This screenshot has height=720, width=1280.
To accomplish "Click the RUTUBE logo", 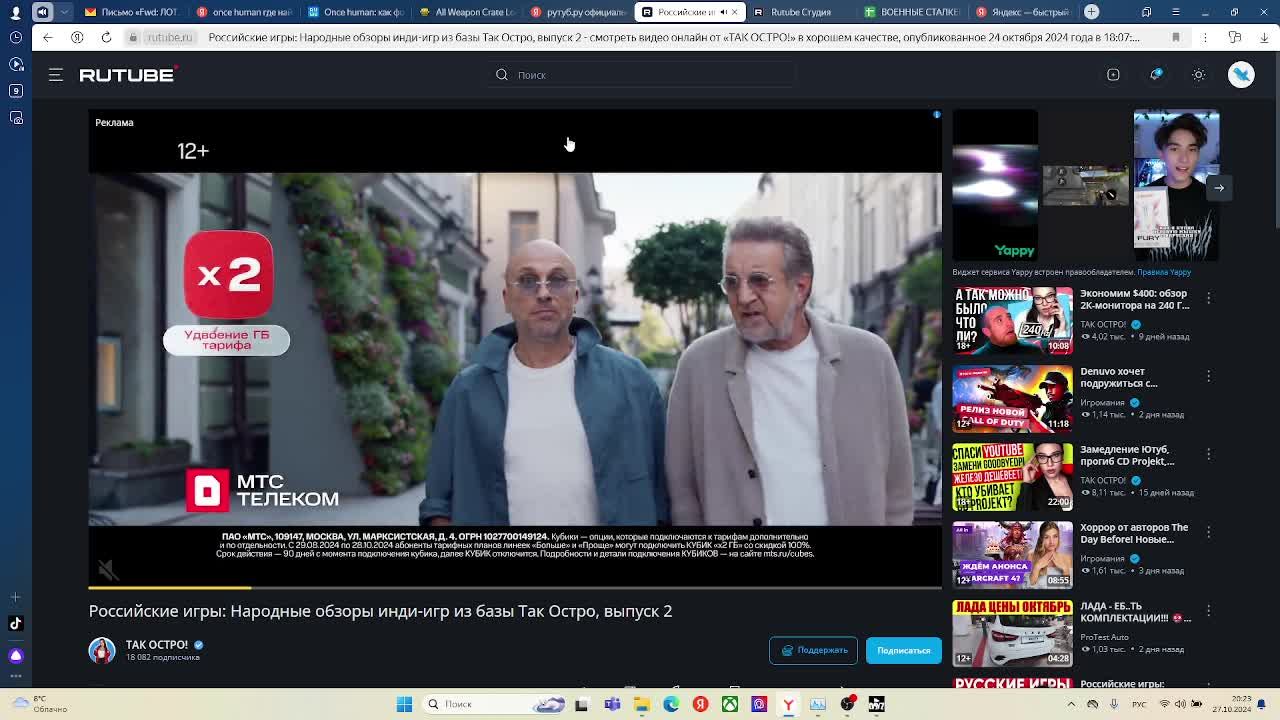I will (x=128, y=75).
